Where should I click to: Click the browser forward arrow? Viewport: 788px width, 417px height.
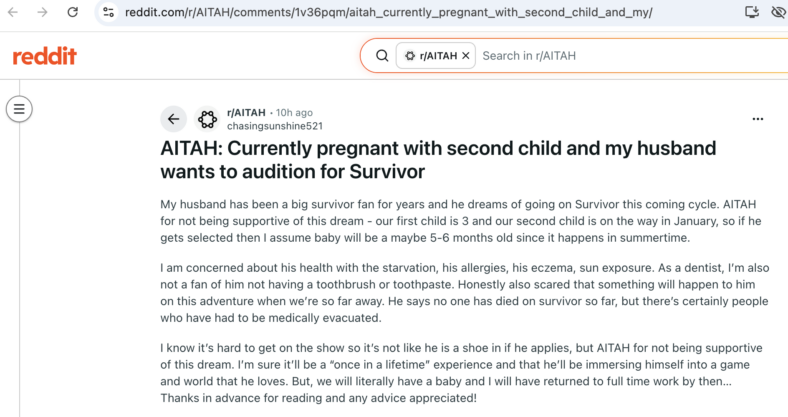(x=43, y=12)
